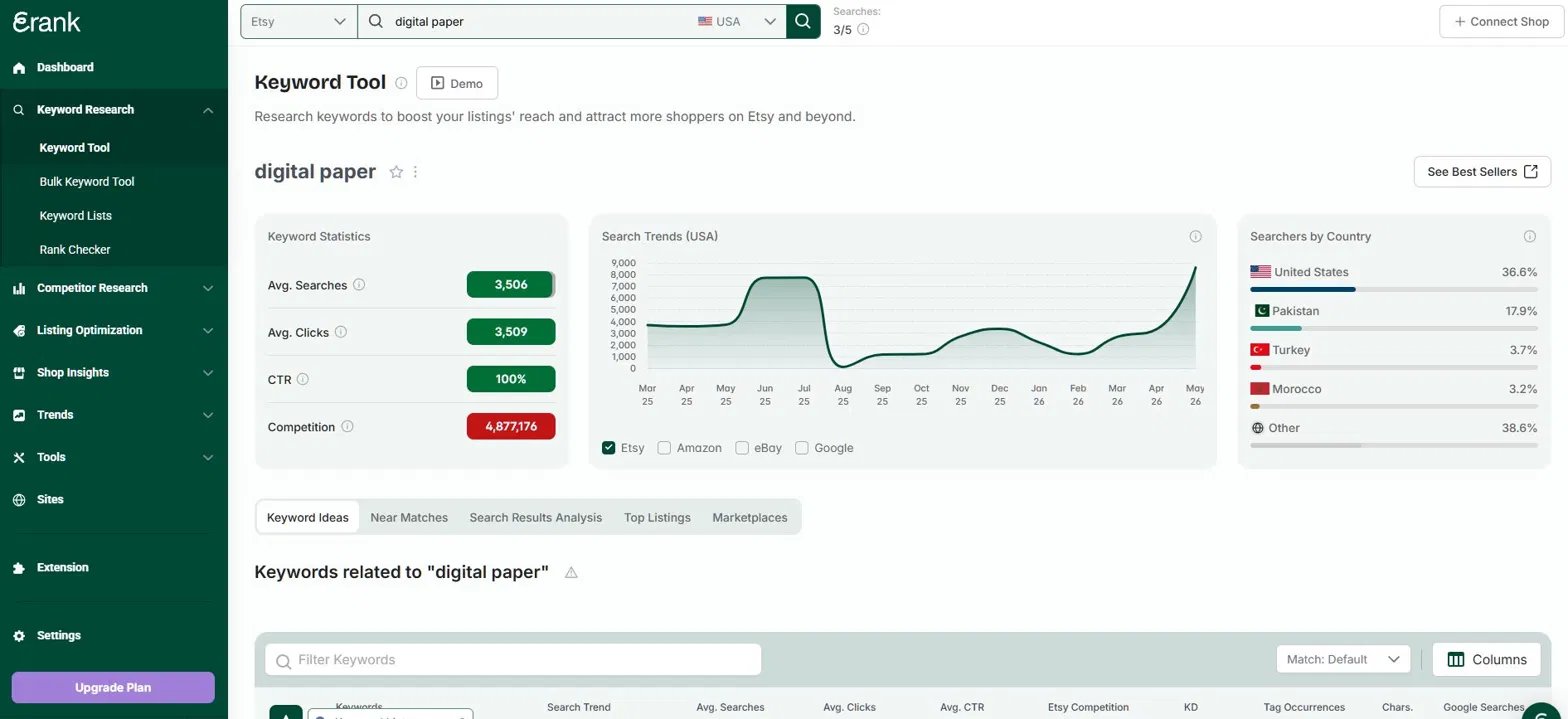1568x719 pixels.
Task: Click the Upgrade Plan button
Action: 113,687
